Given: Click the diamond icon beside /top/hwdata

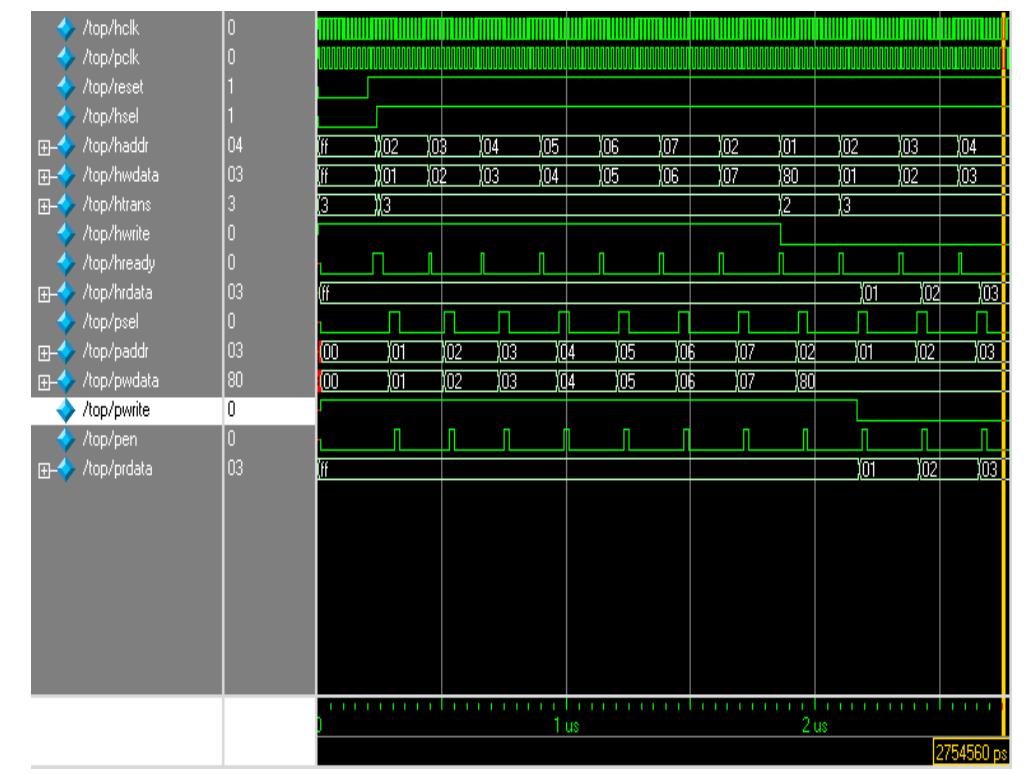Looking at the screenshot, I should coord(66,175).
